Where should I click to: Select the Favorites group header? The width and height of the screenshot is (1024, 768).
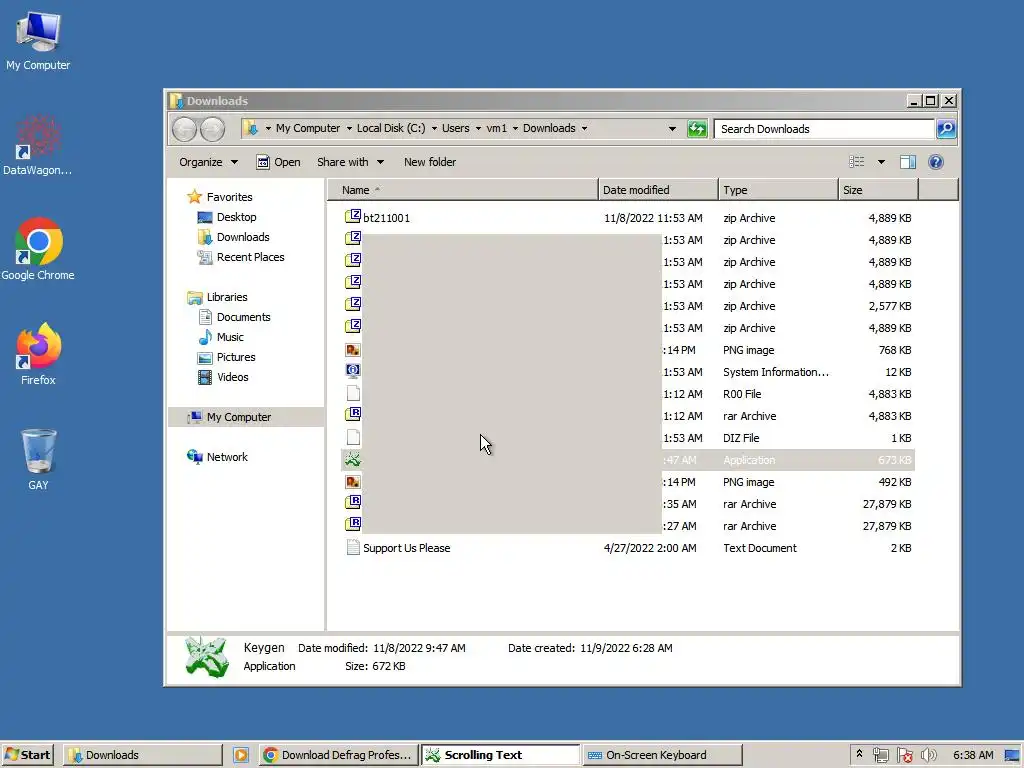coord(219,197)
